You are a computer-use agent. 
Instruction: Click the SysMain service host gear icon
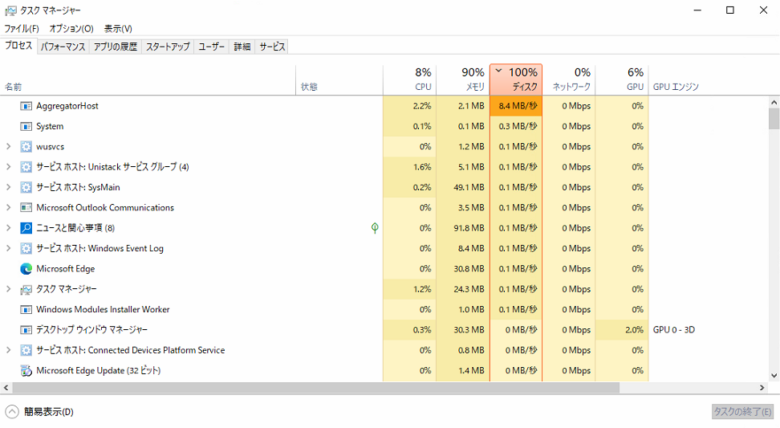pyautogui.click(x=26, y=188)
